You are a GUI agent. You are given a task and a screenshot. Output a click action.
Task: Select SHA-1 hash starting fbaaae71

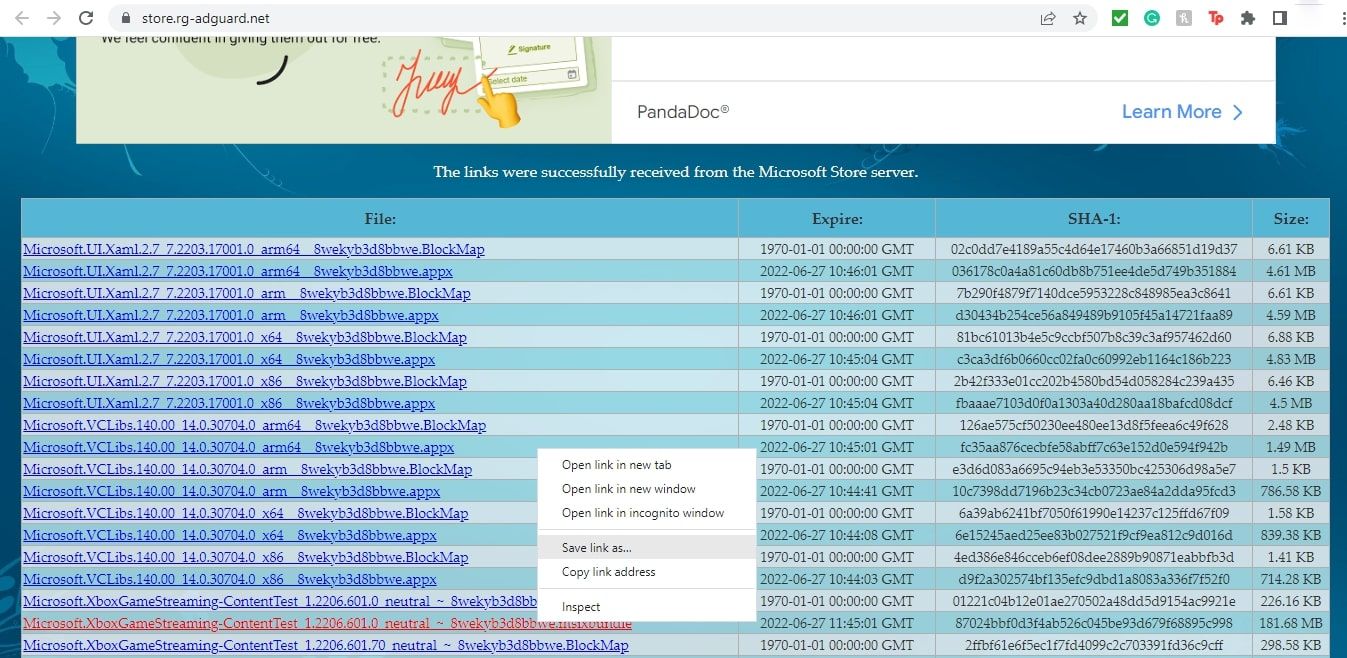click(x=1094, y=403)
